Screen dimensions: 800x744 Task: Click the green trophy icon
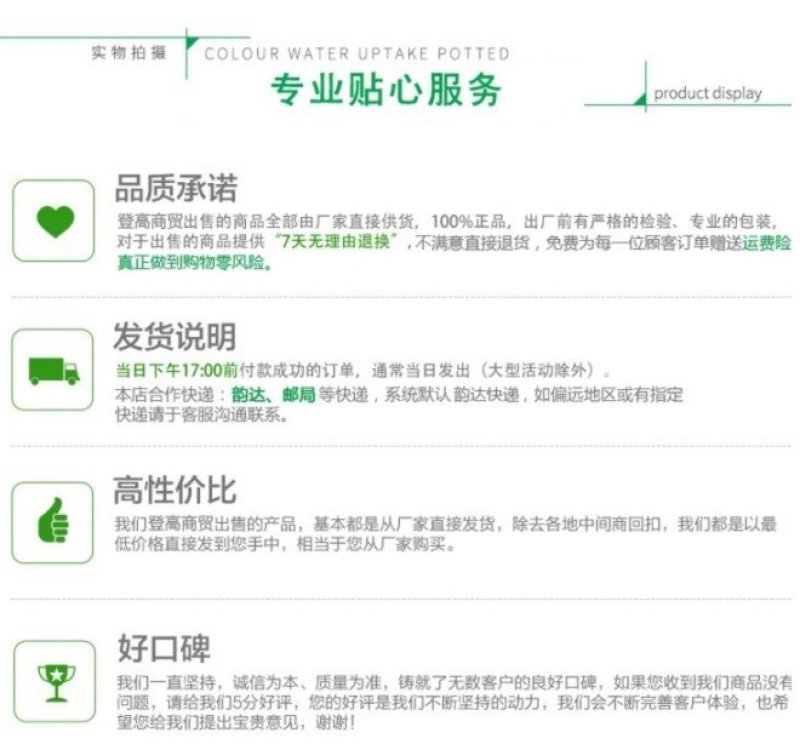point(56,683)
